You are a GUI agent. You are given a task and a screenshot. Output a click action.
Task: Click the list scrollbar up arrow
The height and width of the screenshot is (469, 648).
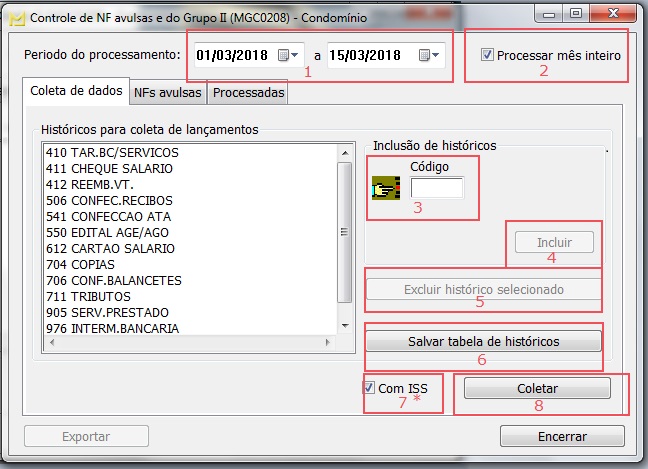345,153
